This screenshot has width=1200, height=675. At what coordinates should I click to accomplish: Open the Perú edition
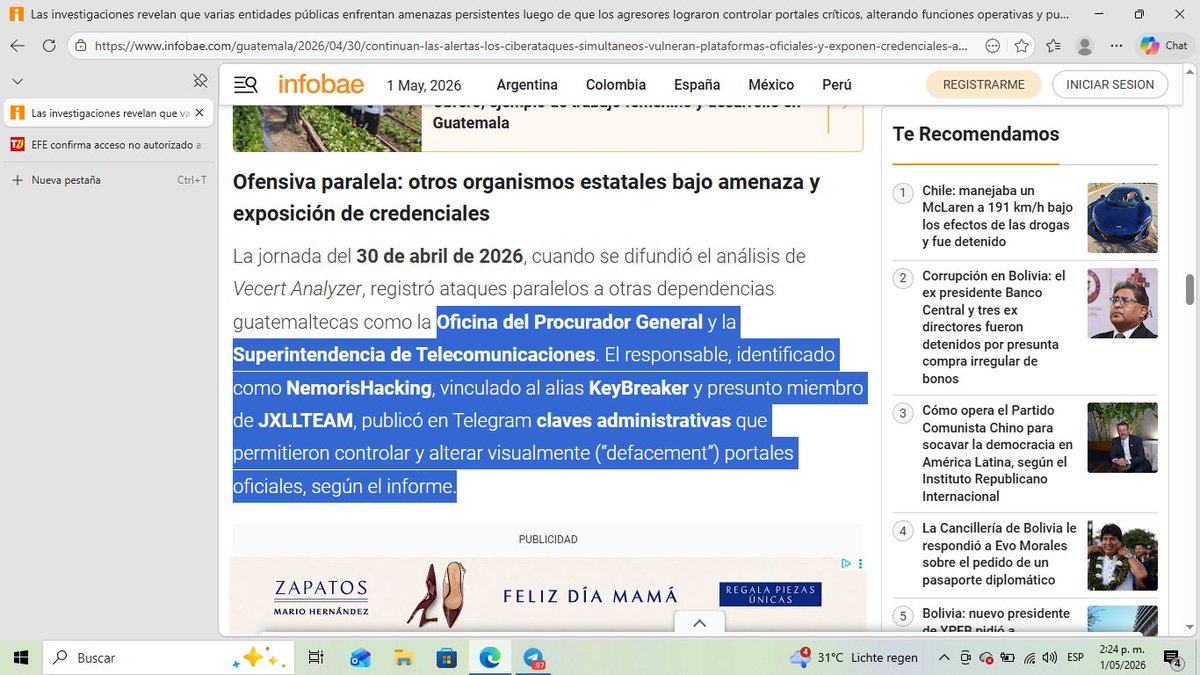pos(837,85)
